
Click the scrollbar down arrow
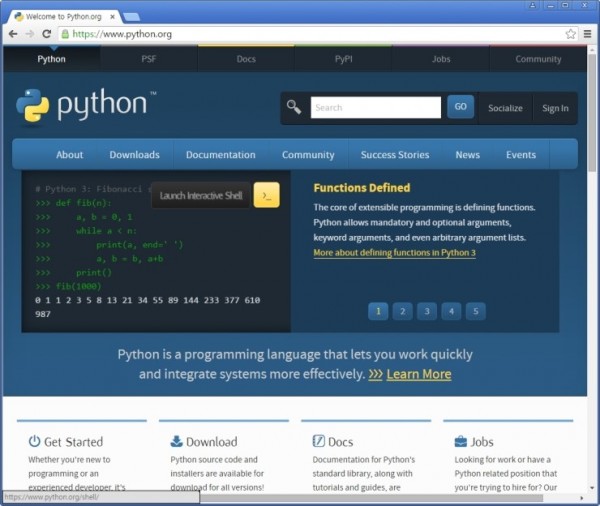(592, 488)
